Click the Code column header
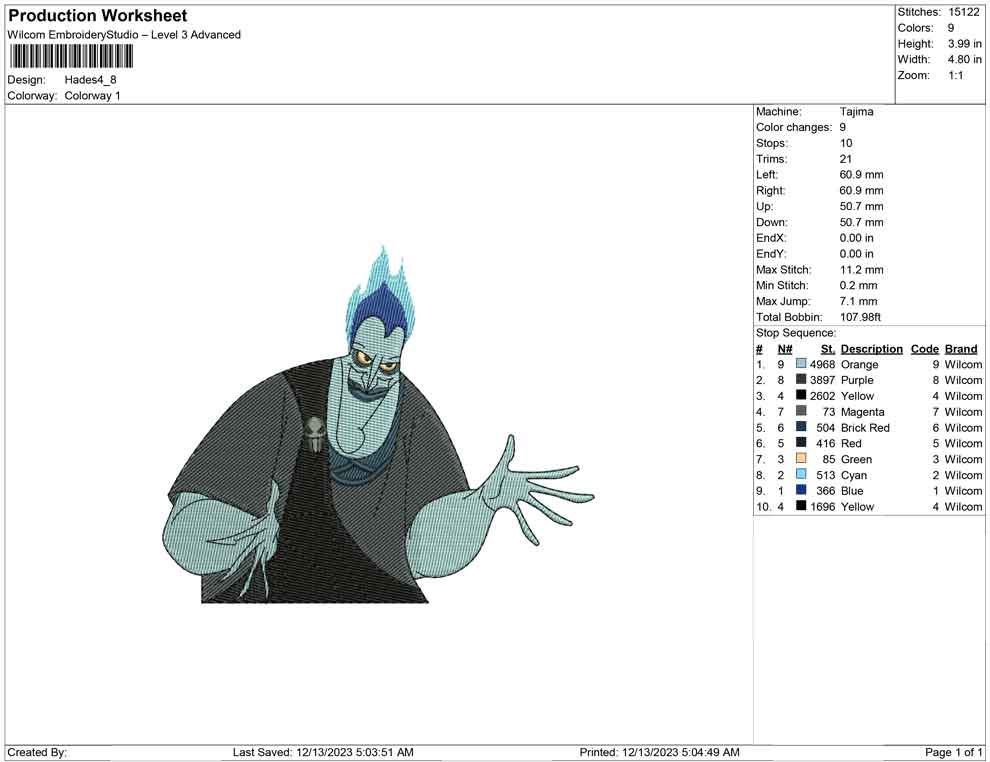 coord(924,349)
